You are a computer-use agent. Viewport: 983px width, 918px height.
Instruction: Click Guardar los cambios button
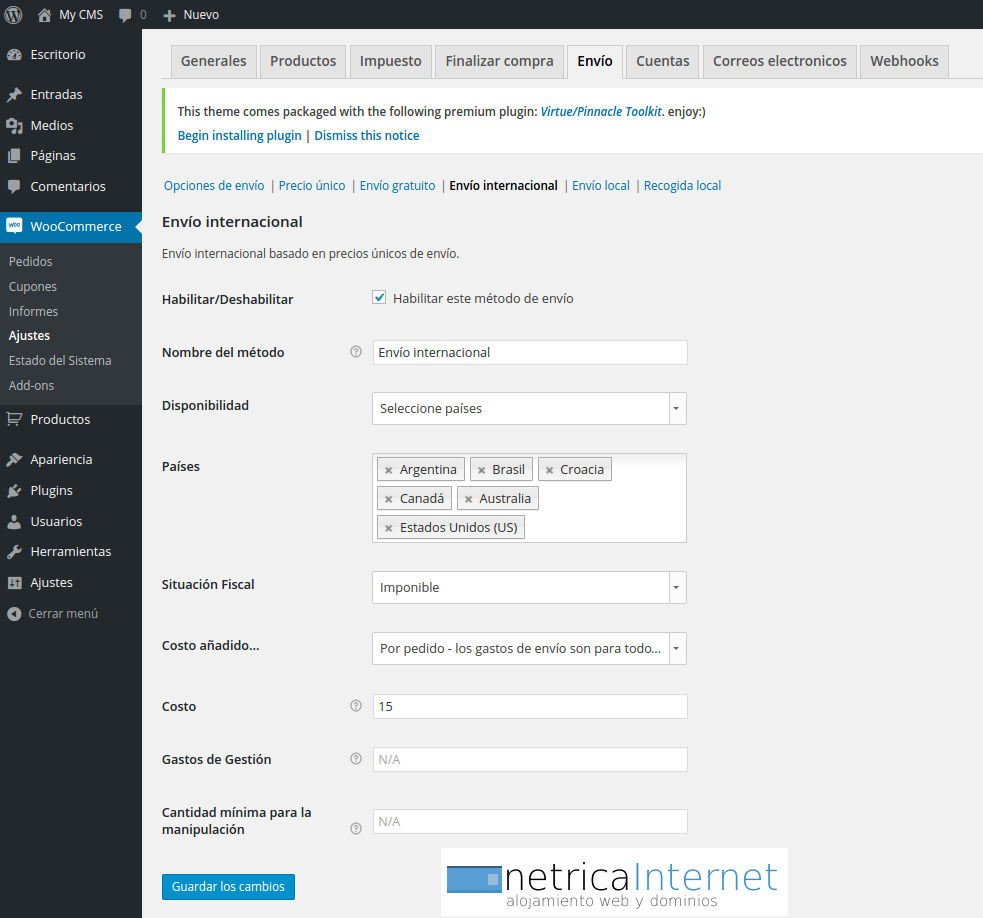(x=228, y=887)
